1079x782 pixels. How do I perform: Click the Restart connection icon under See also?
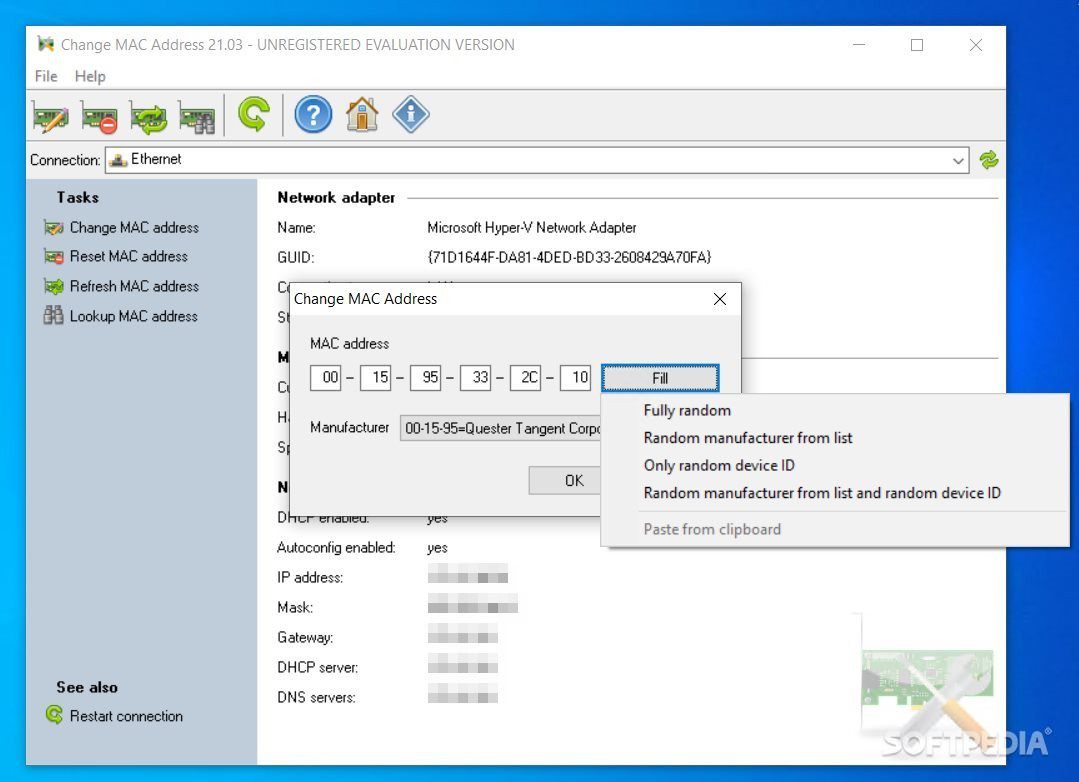click(x=54, y=715)
